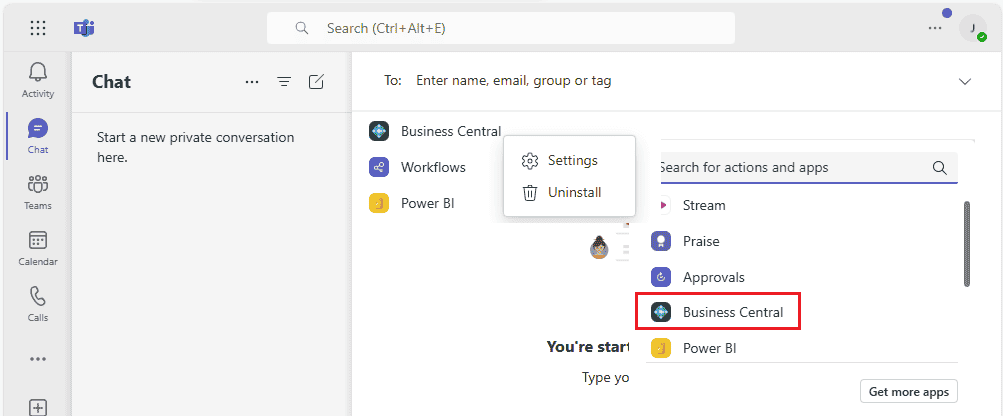The height and width of the screenshot is (416, 1003).
Task: Expand the To field chevron
Action: point(965,81)
